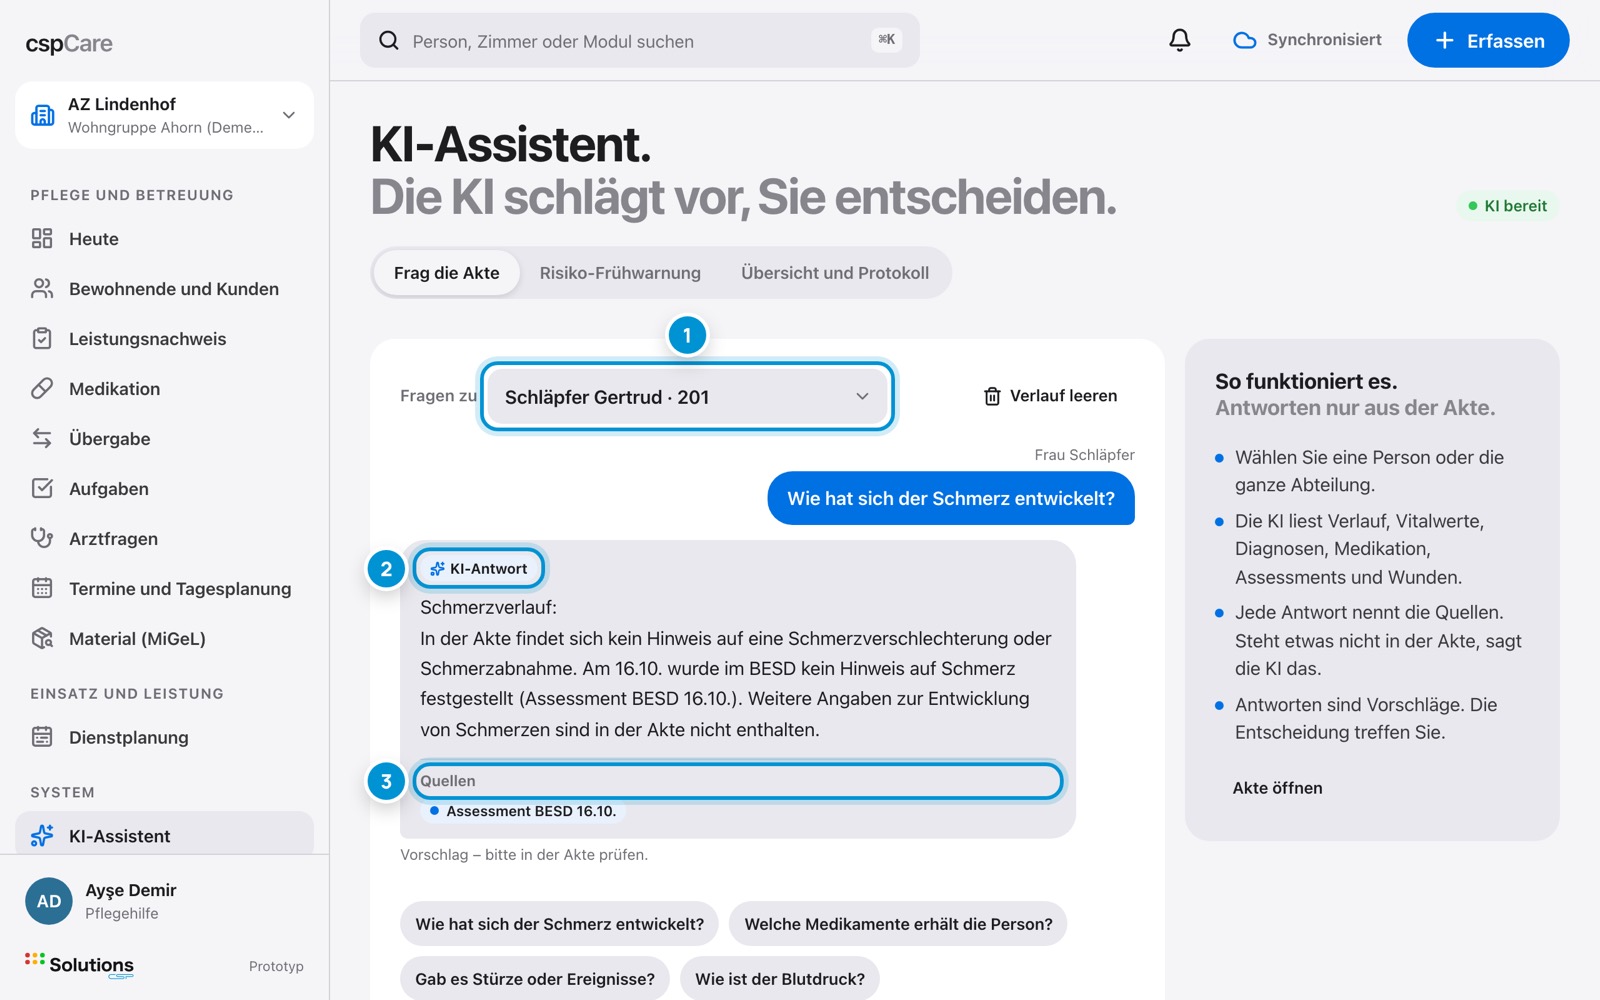The image size is (1600, 1000).
Task: Click the KI-Antwort badge
Action: pyautogui.click(x=479, y=568)
